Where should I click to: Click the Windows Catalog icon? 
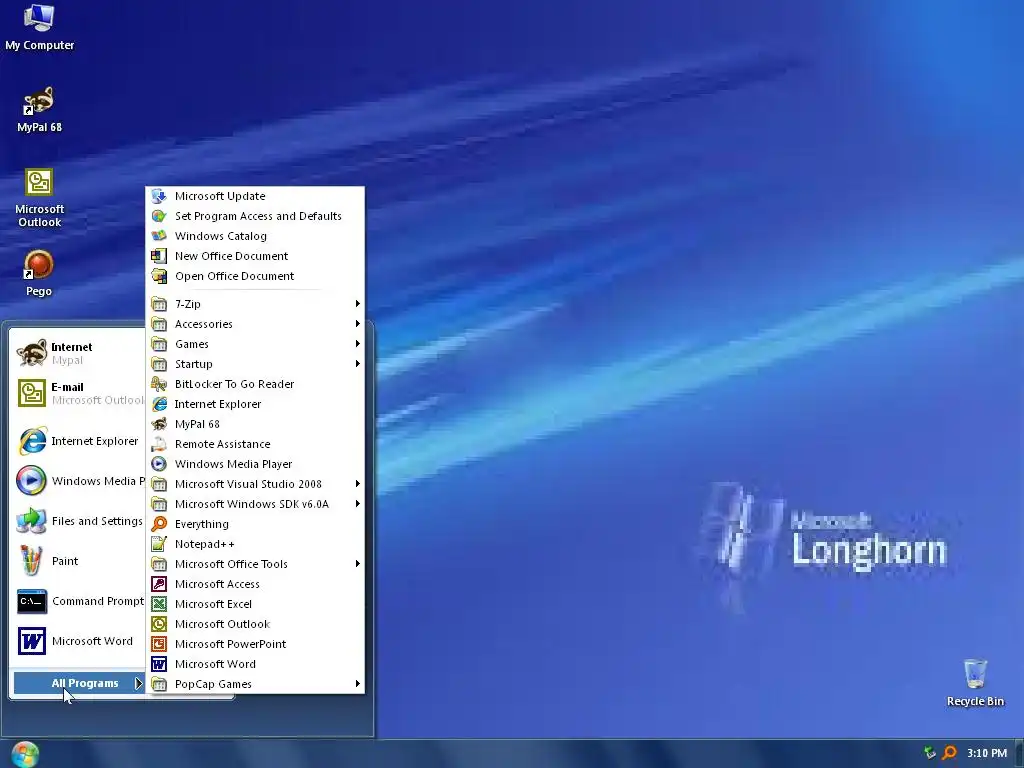(159, 236)
